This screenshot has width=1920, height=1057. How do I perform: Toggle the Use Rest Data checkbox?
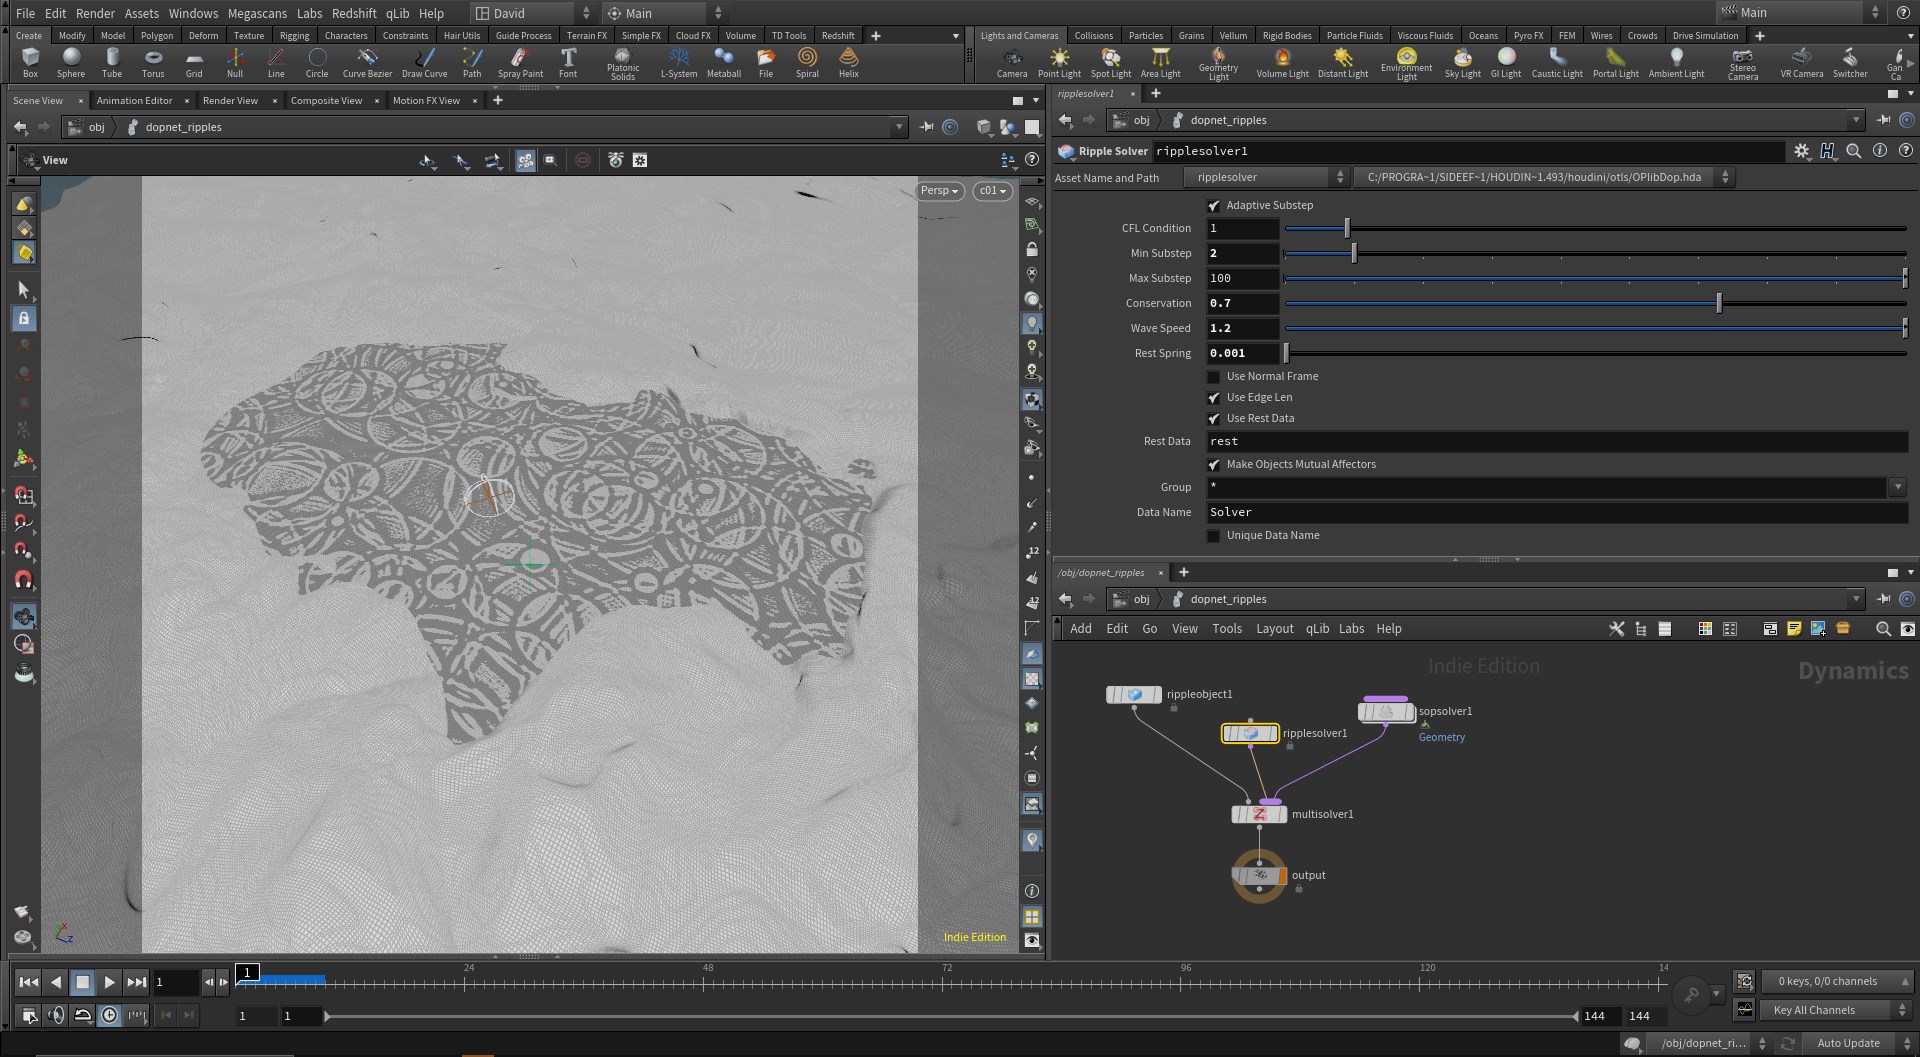coord(1214,419)
